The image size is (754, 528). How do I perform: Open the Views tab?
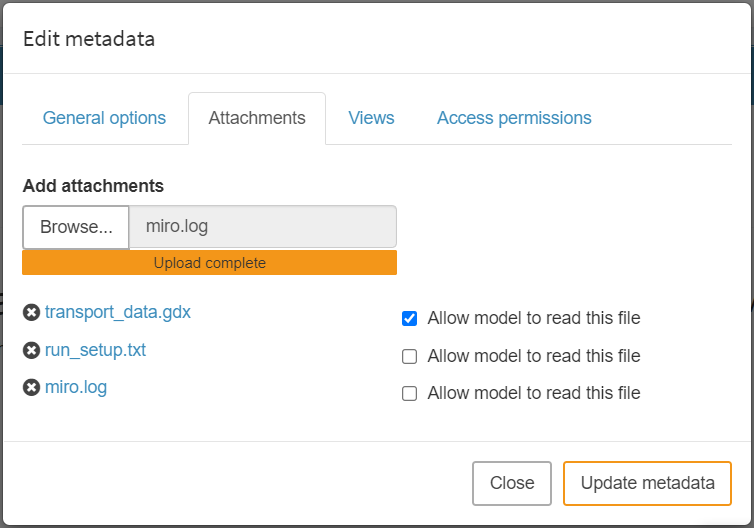pos(371,118)
